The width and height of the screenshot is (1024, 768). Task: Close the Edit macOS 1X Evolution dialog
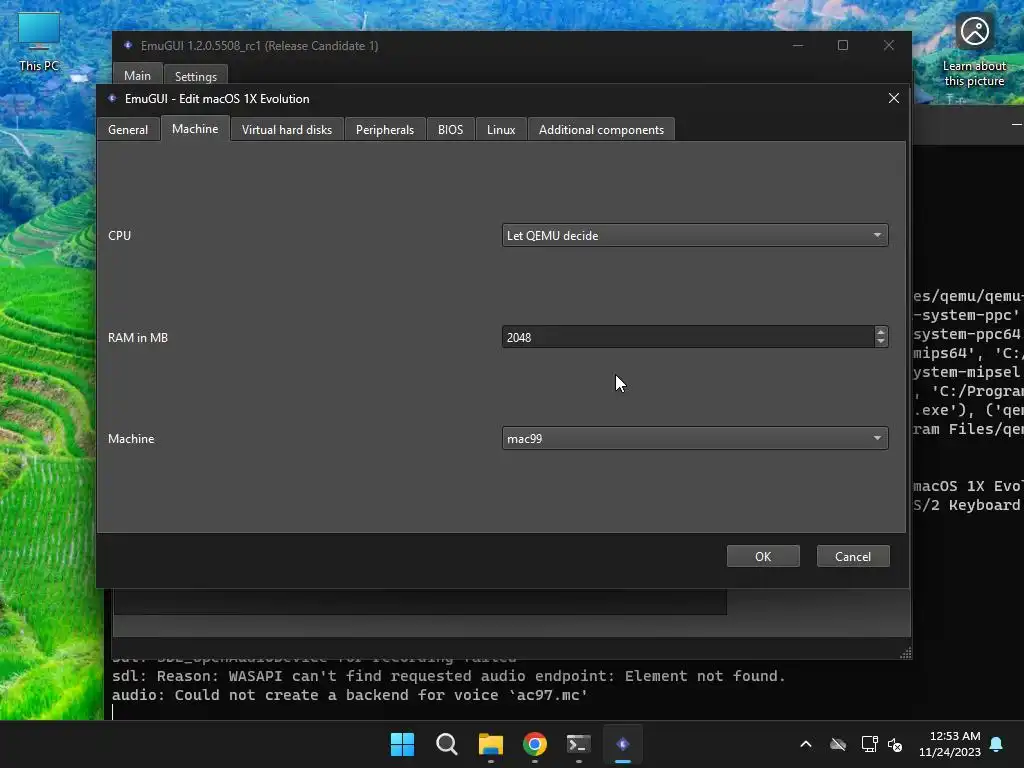tap(893, 98)
